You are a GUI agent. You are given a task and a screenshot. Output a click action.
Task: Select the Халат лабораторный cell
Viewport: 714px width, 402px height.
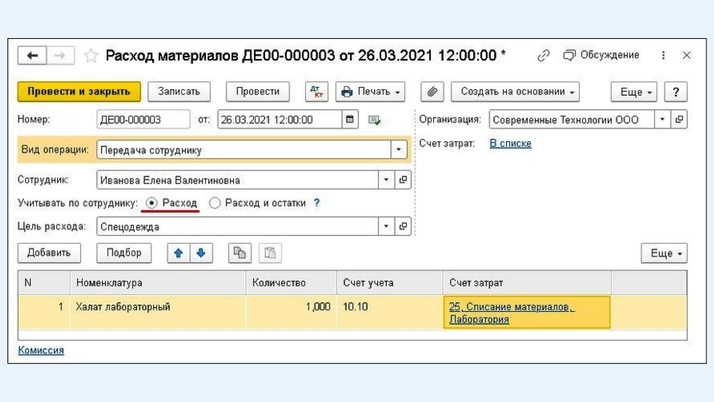[x=158, y=312]
